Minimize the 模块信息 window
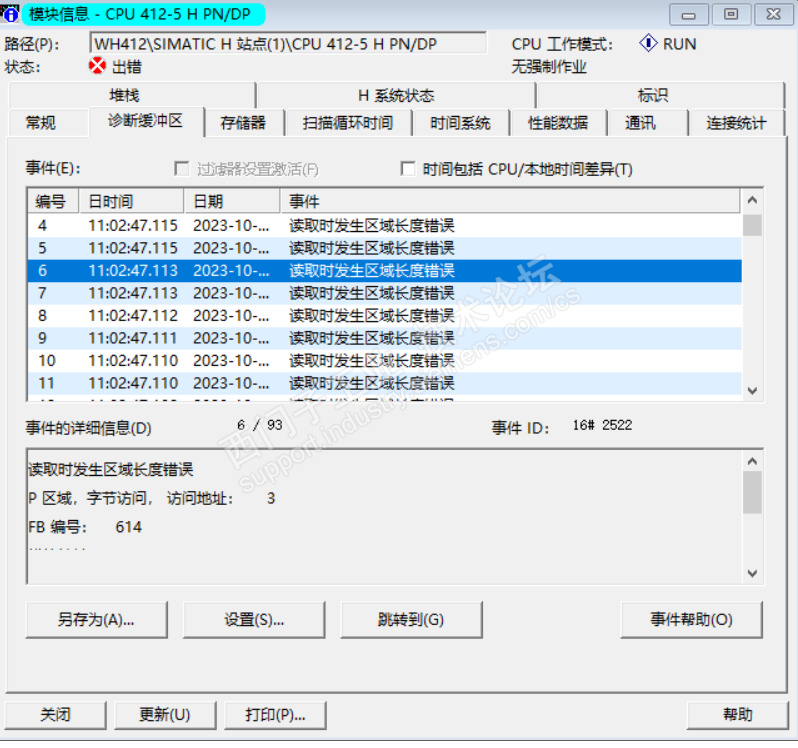The height and width of the screenshot is (748, 798). [x=689, y=14]
